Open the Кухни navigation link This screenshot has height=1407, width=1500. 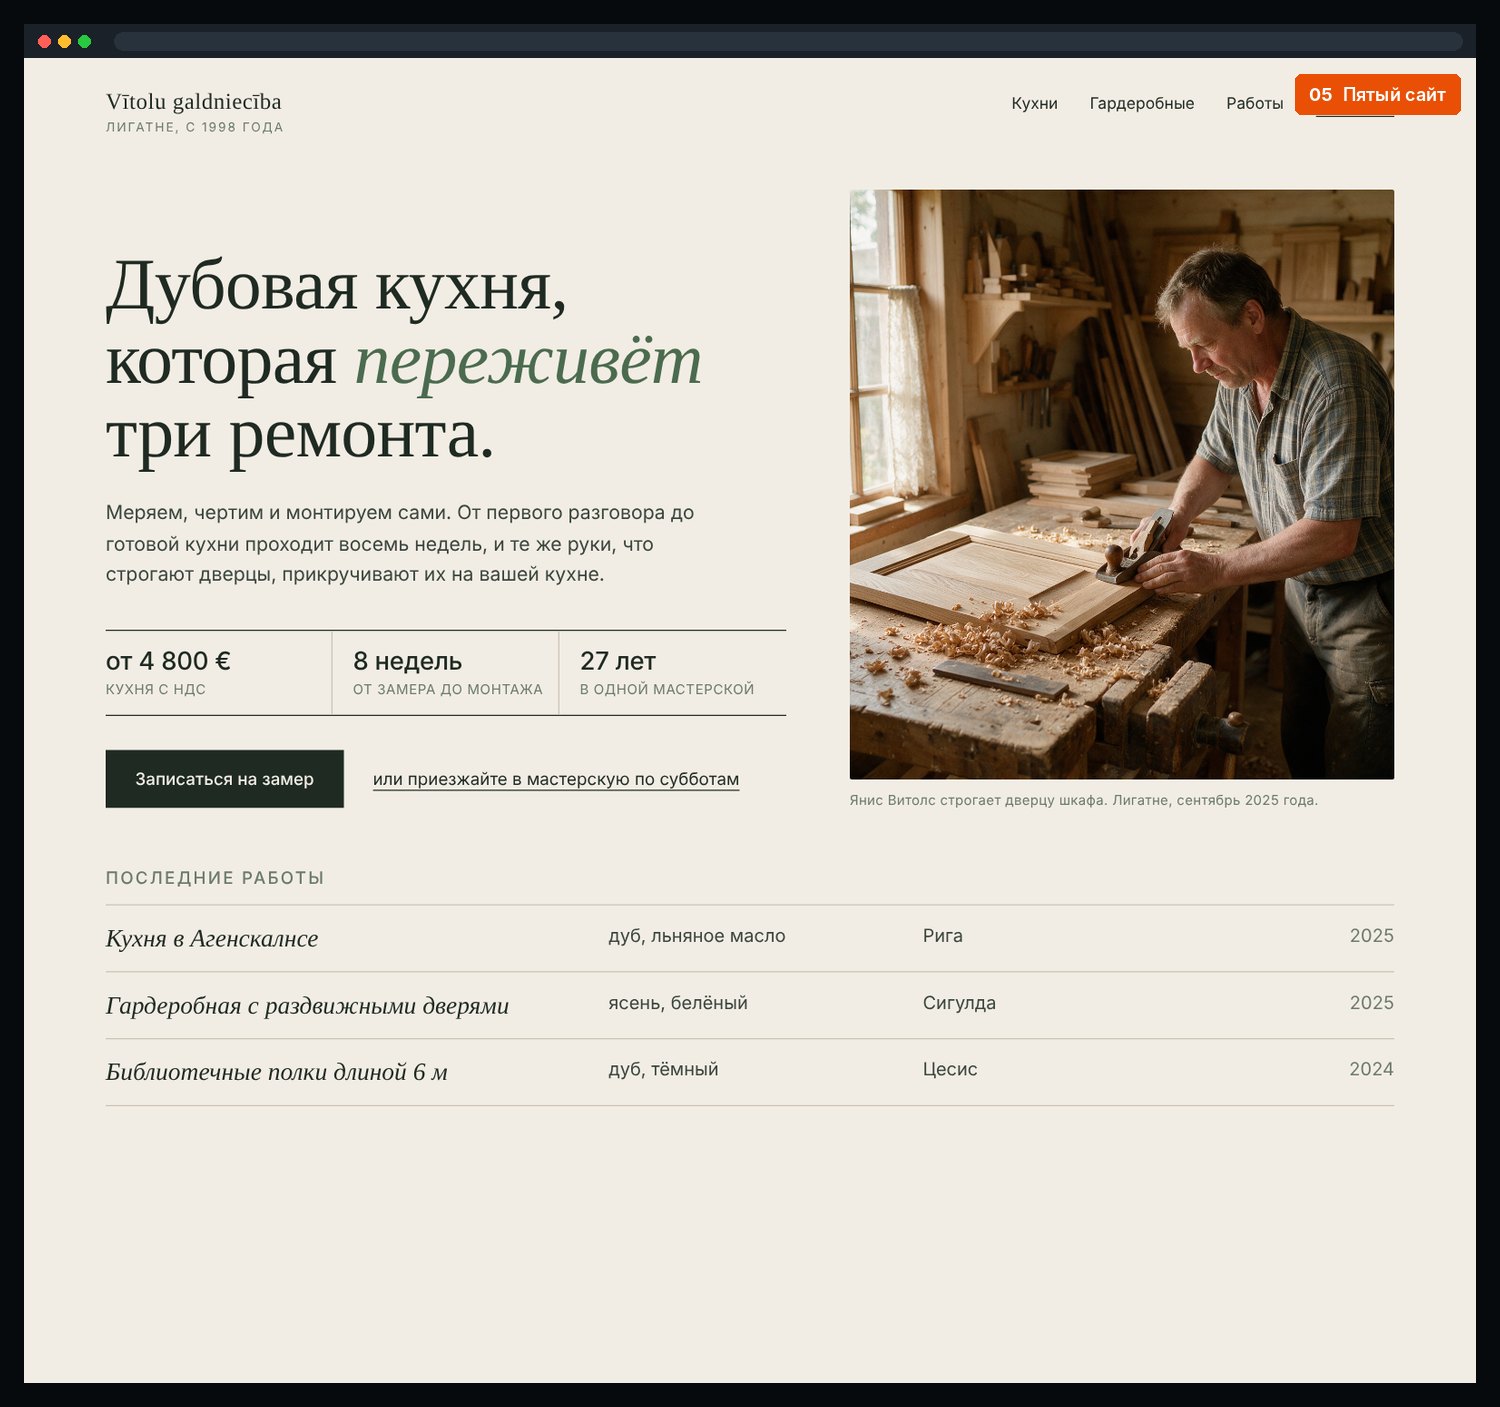pyautogui.click(x=1034, y=103)
